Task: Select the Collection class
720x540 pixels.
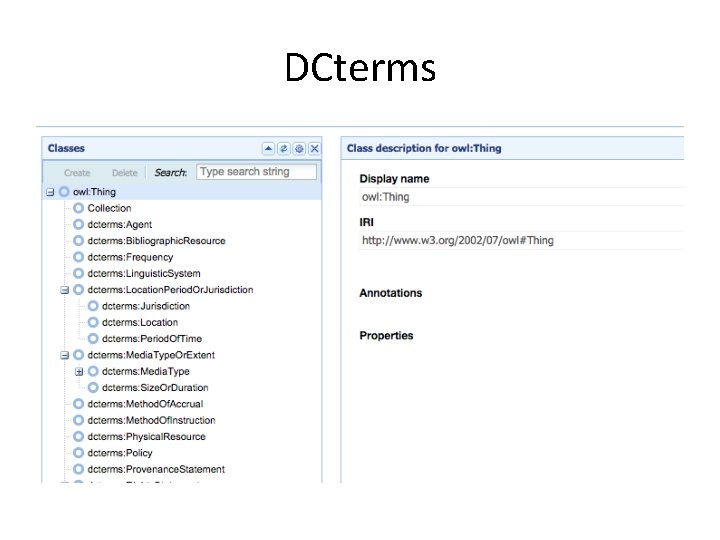Action: pyautogui.click(x=109, y=208)
